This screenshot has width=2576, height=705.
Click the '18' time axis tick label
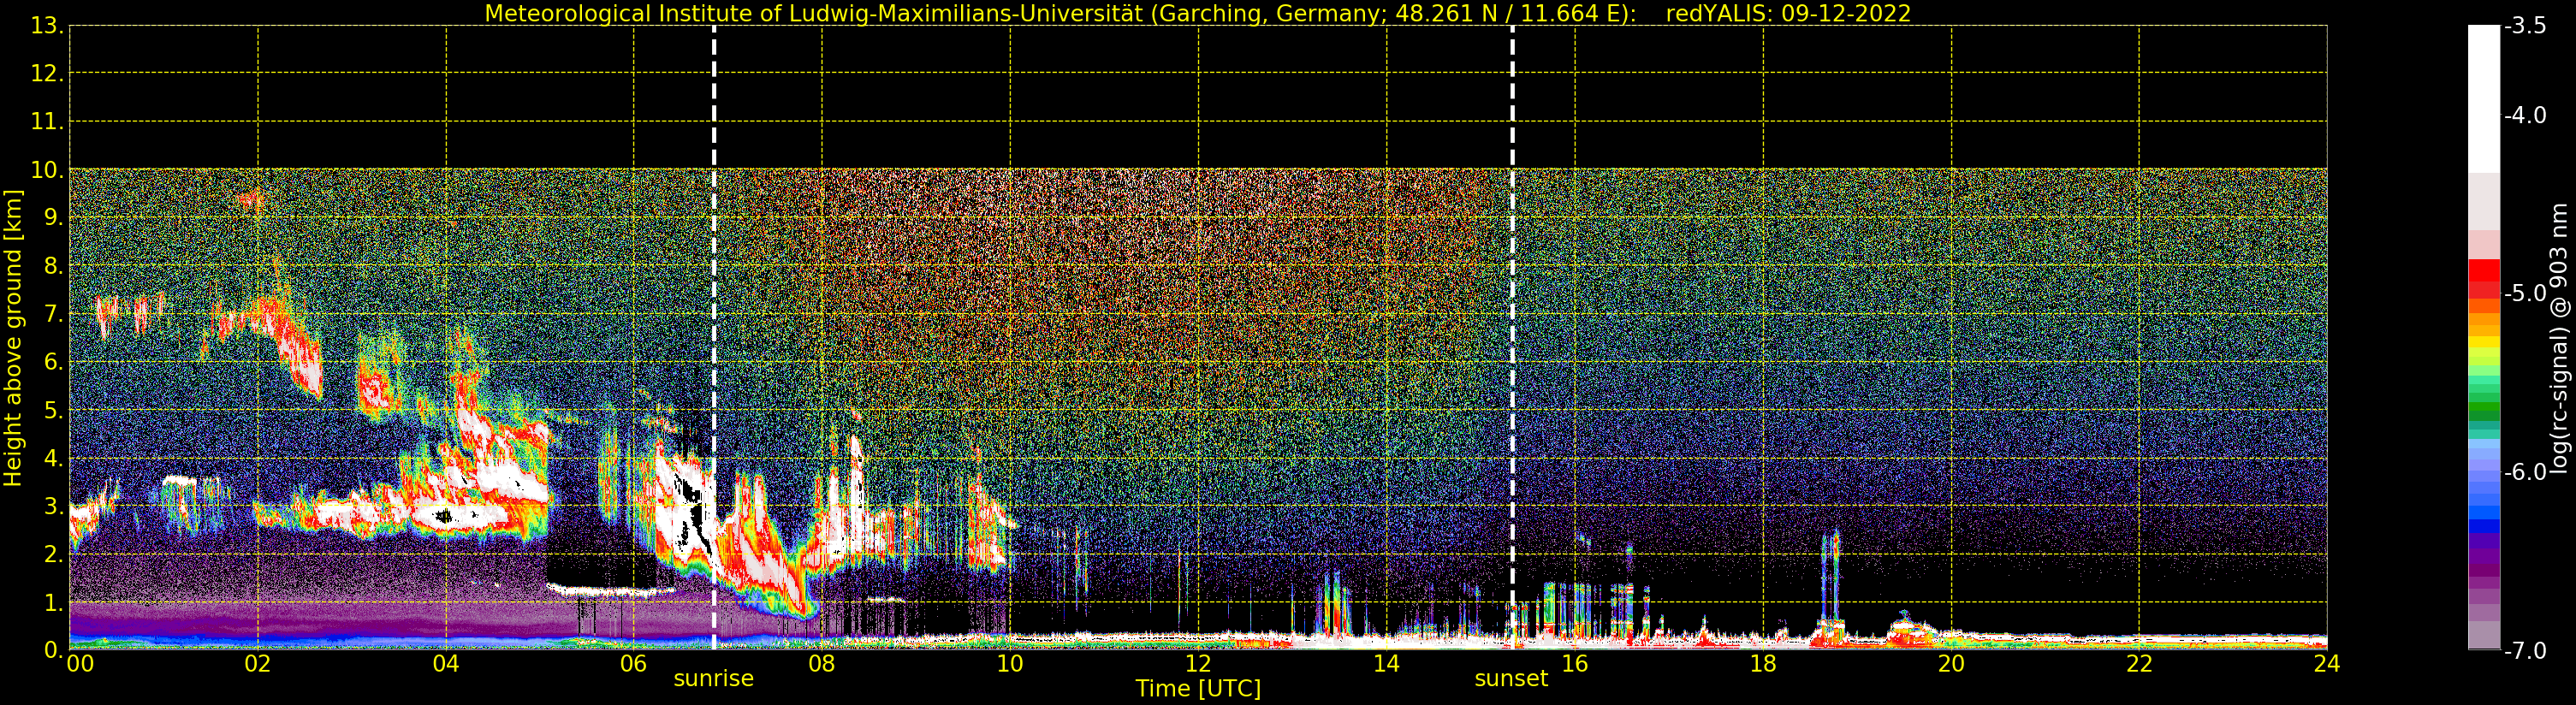[1763, 664]
